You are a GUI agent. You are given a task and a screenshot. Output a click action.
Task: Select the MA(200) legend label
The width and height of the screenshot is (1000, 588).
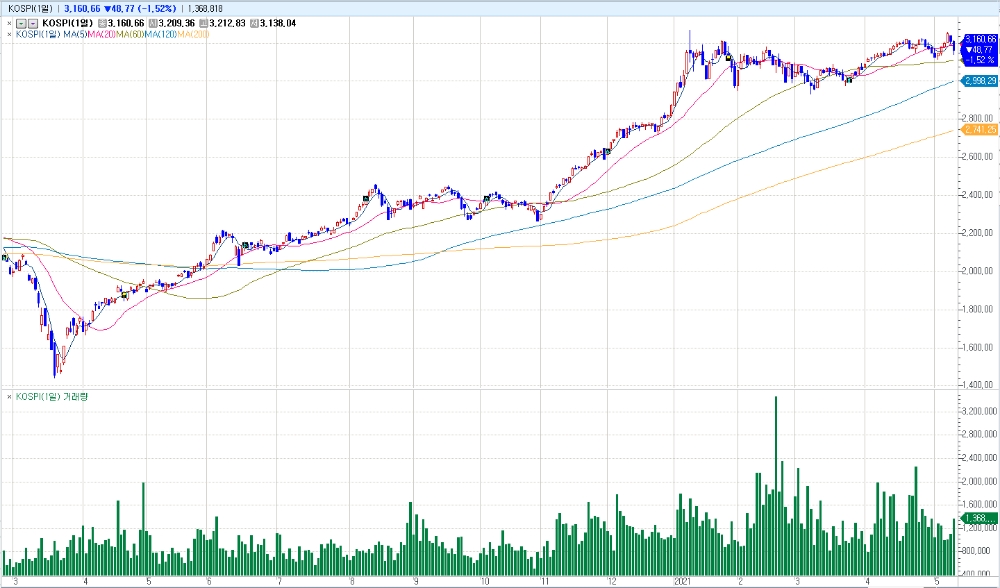(x=191, y=34)
